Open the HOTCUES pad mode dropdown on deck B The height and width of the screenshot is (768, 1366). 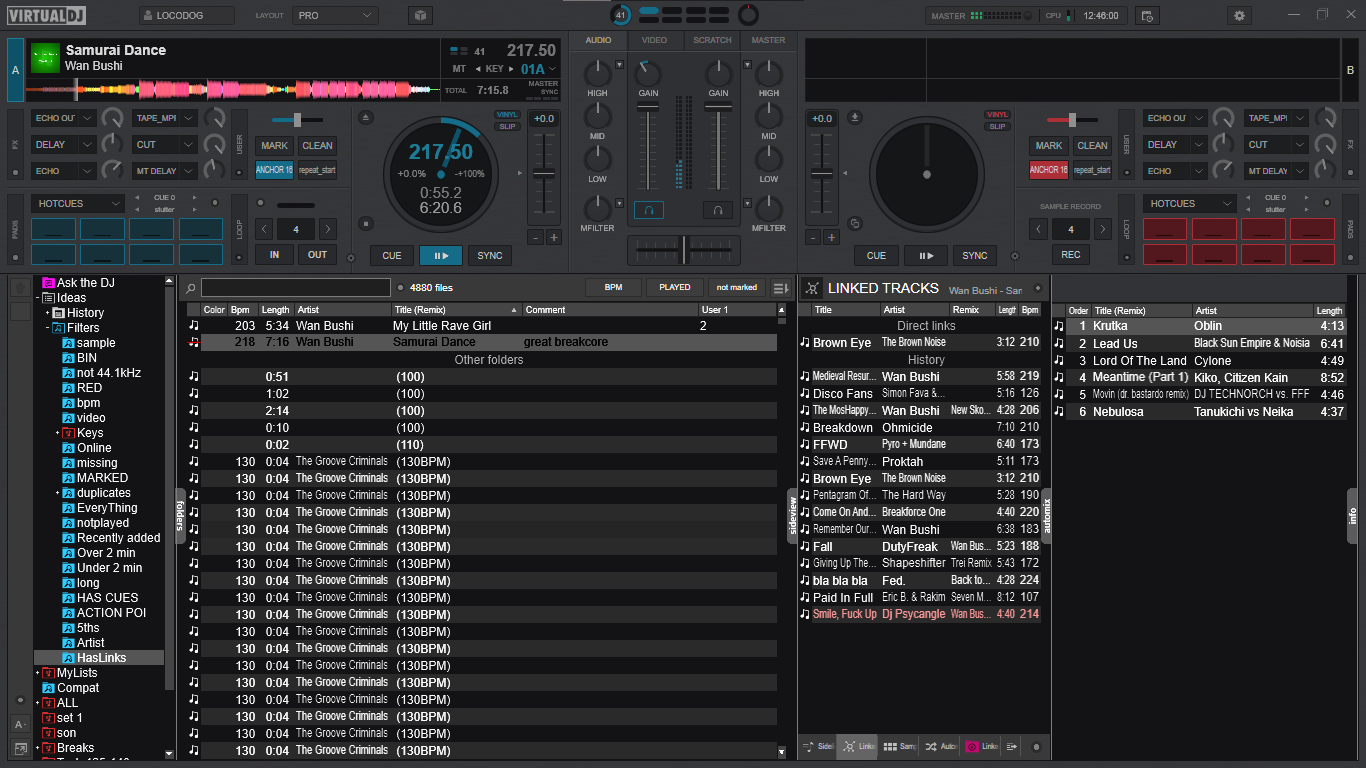(x=1191, y=203)
